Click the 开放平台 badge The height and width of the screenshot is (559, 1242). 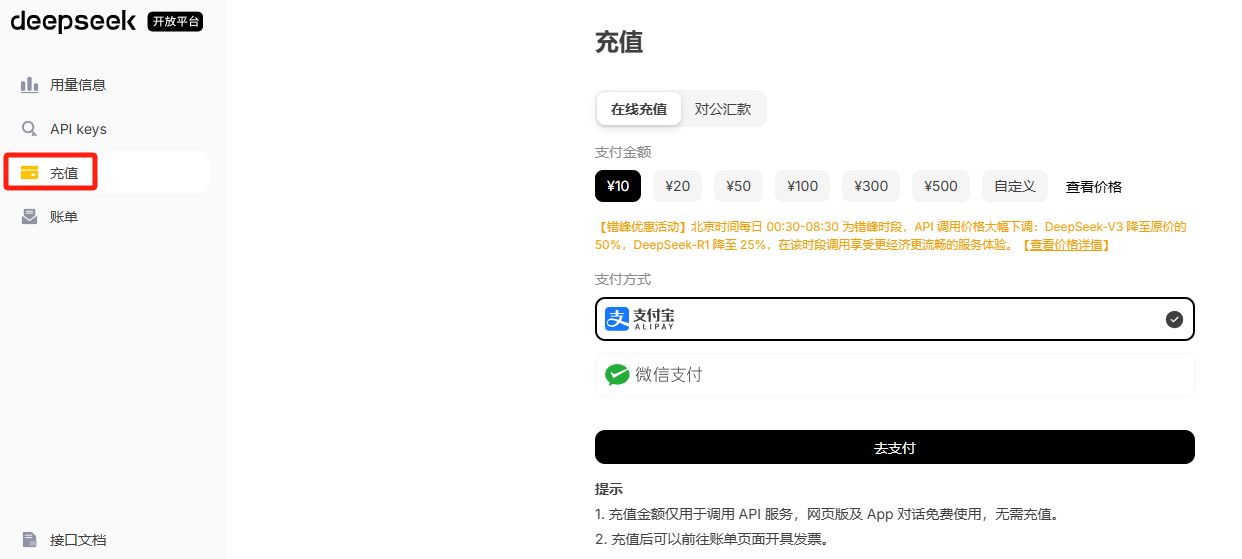[175, 22]
